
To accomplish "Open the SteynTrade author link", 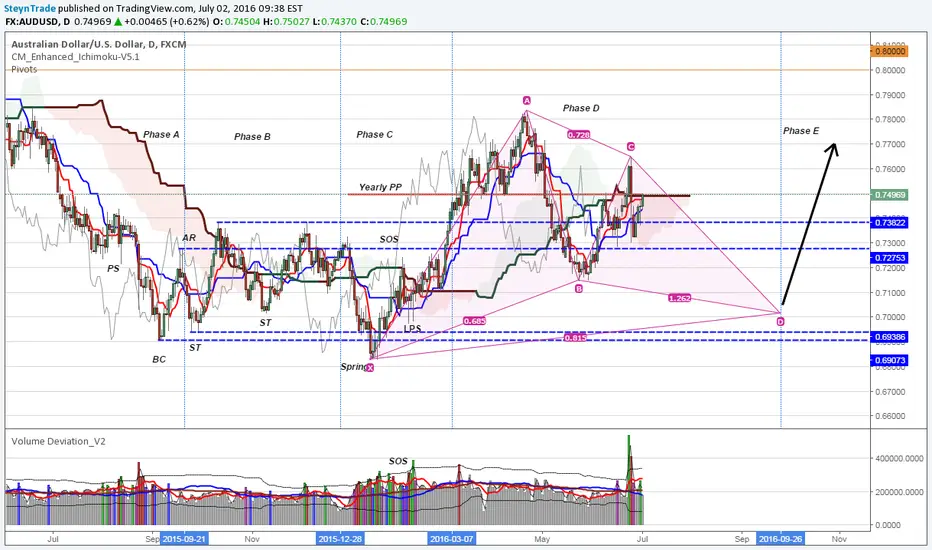I will click(x=30, y=8).
